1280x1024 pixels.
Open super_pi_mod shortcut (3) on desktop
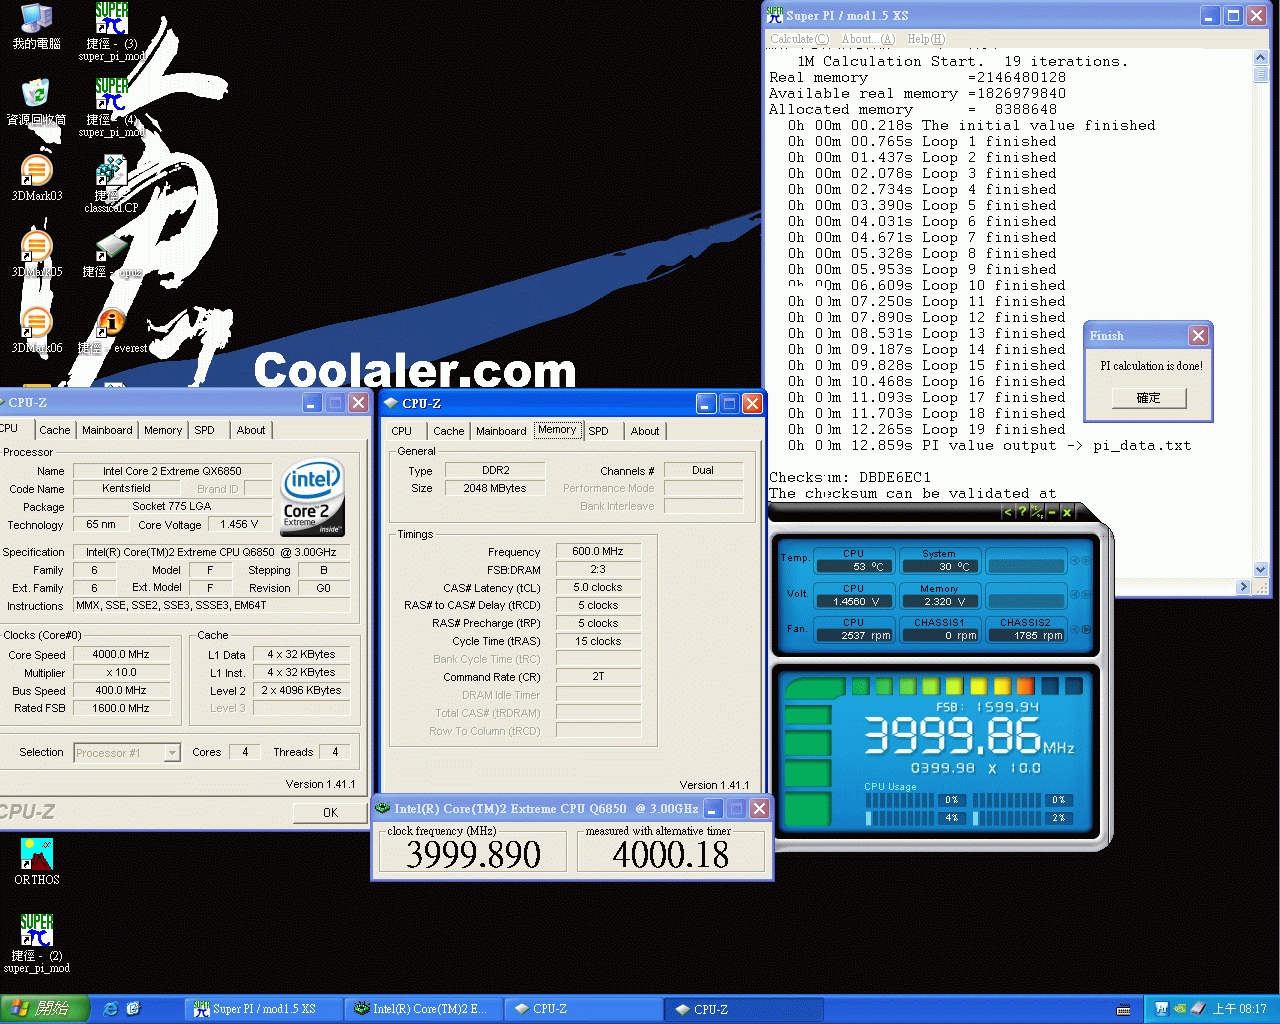[111, 30]
